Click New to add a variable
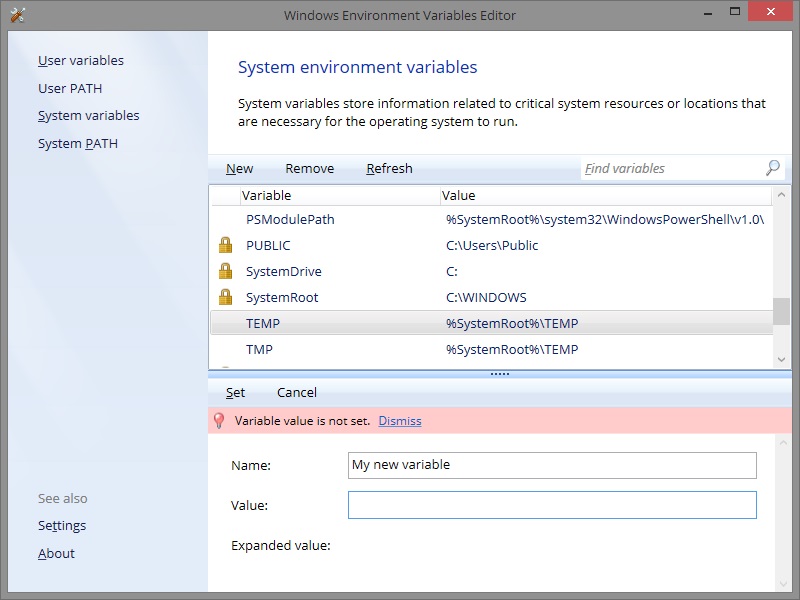The image size is (800, 600). point(239,168)
